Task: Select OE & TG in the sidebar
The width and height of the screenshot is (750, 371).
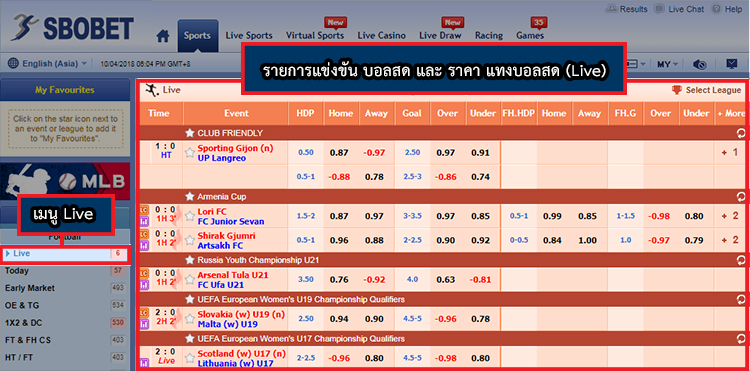Action: click(x=65, y=306)
